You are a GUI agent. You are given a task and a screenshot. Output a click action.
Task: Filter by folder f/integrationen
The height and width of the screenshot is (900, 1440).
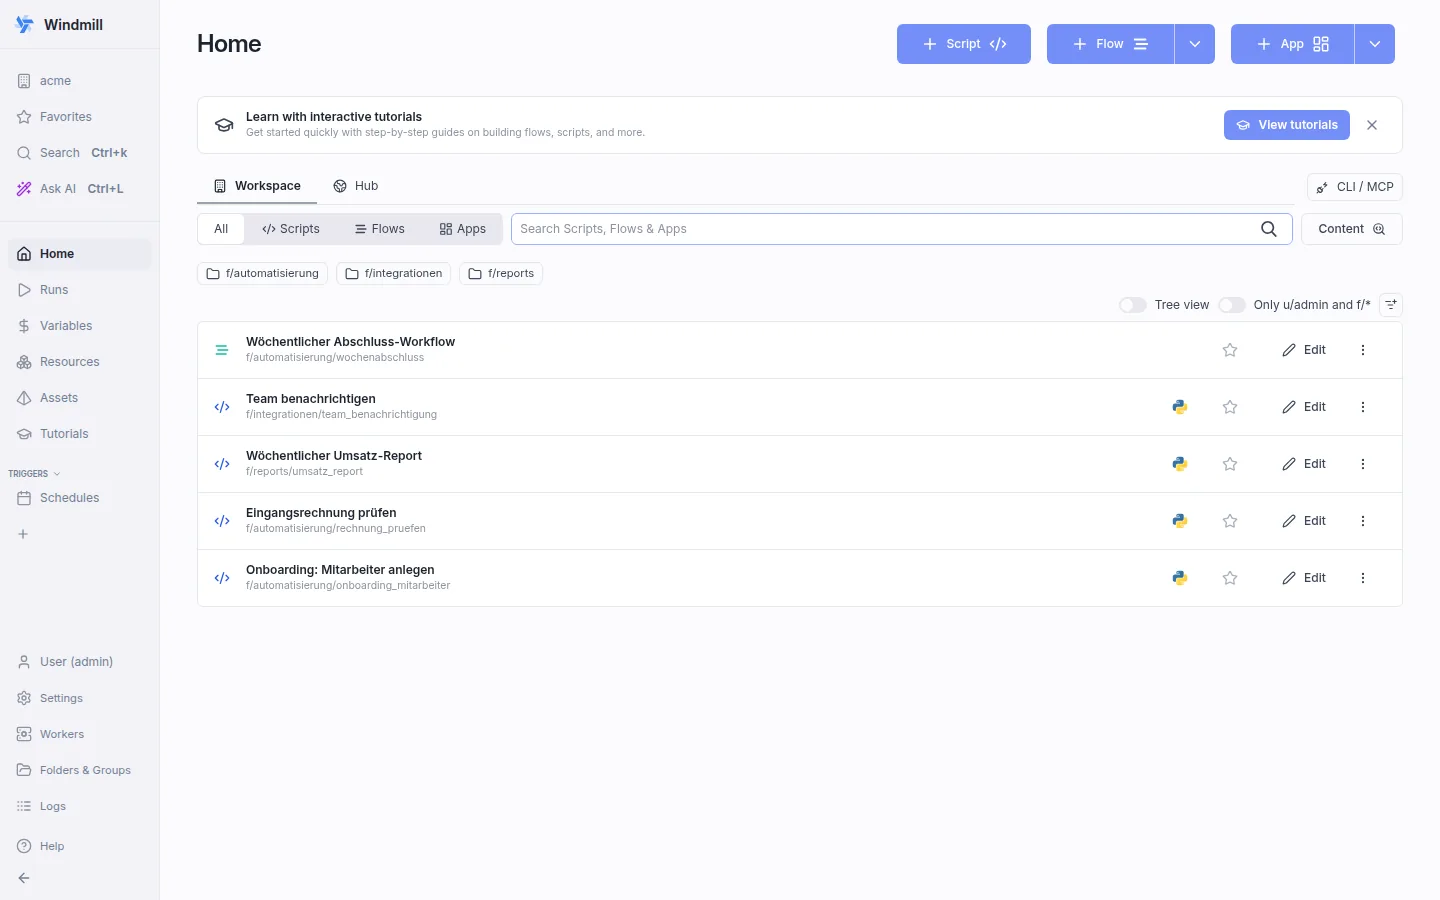(x=394, y=273)
